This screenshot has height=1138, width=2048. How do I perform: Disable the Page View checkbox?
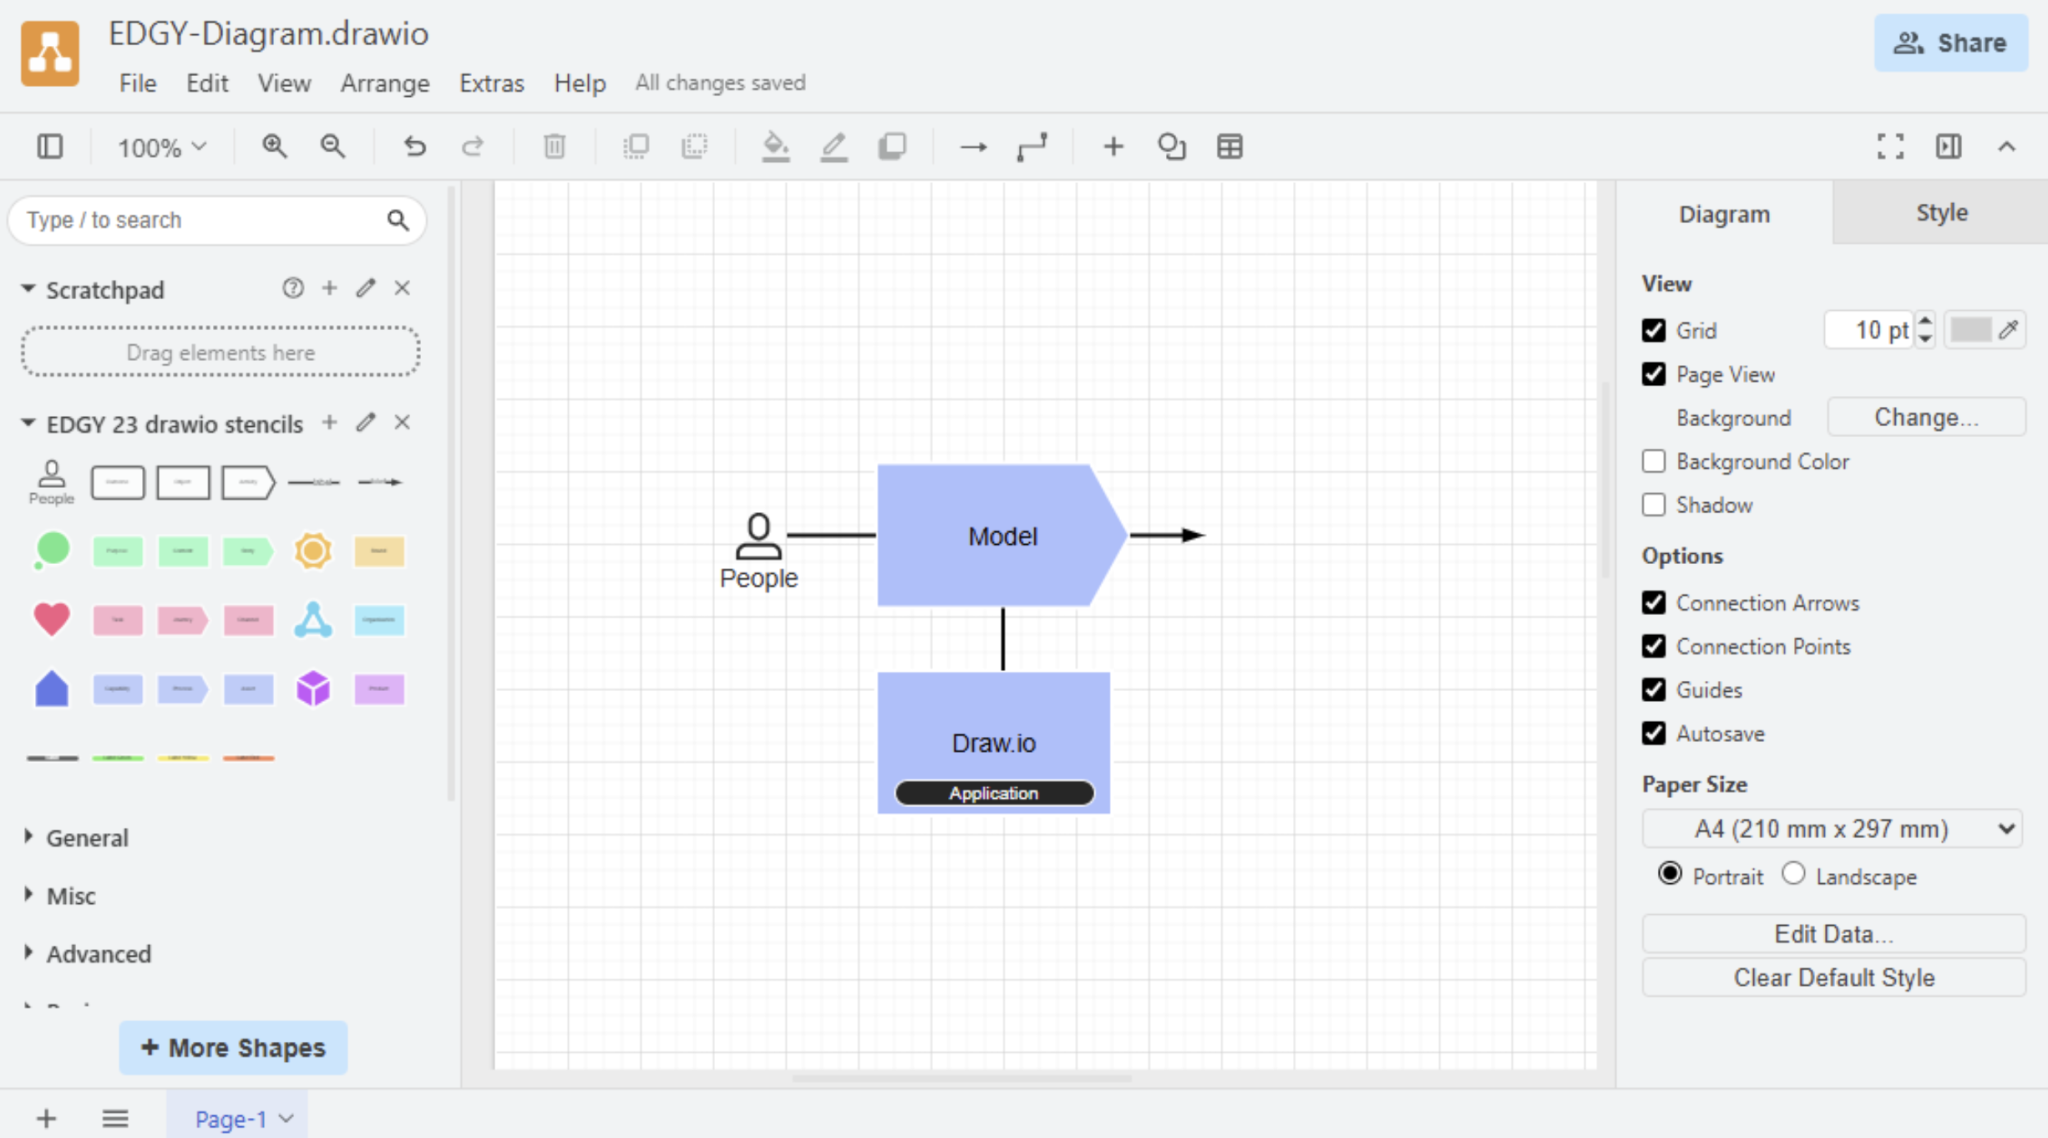tap(1654, 374)
